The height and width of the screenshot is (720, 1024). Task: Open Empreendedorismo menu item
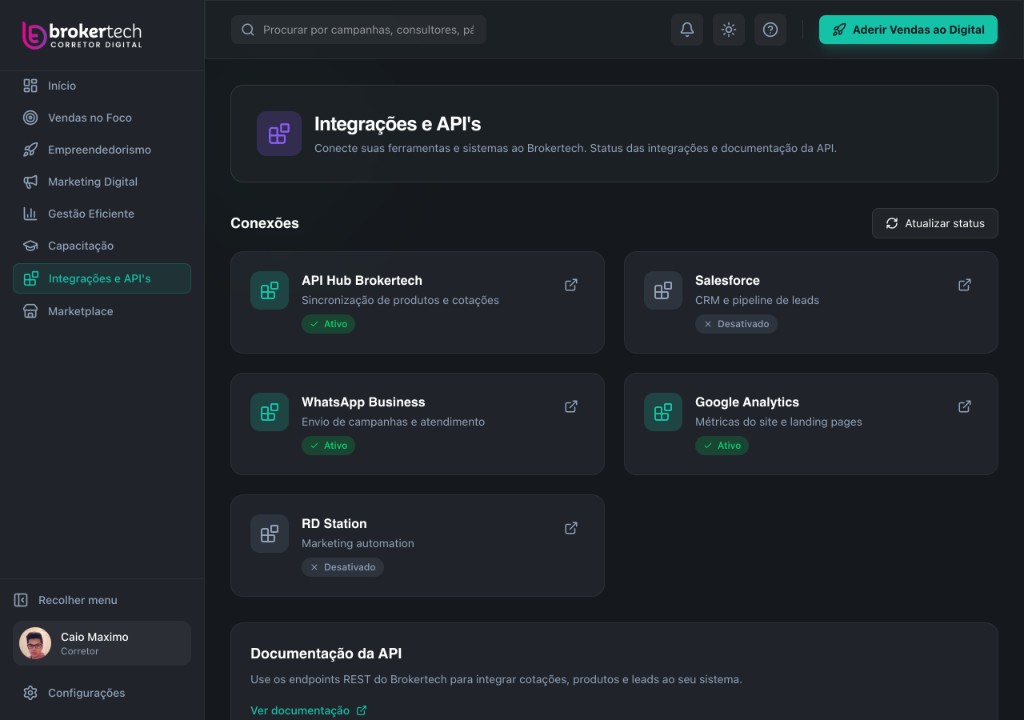point(102,150)
